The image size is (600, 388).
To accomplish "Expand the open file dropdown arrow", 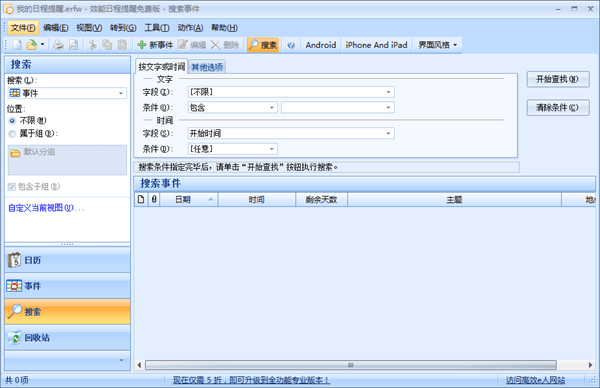I will point(42,45).
